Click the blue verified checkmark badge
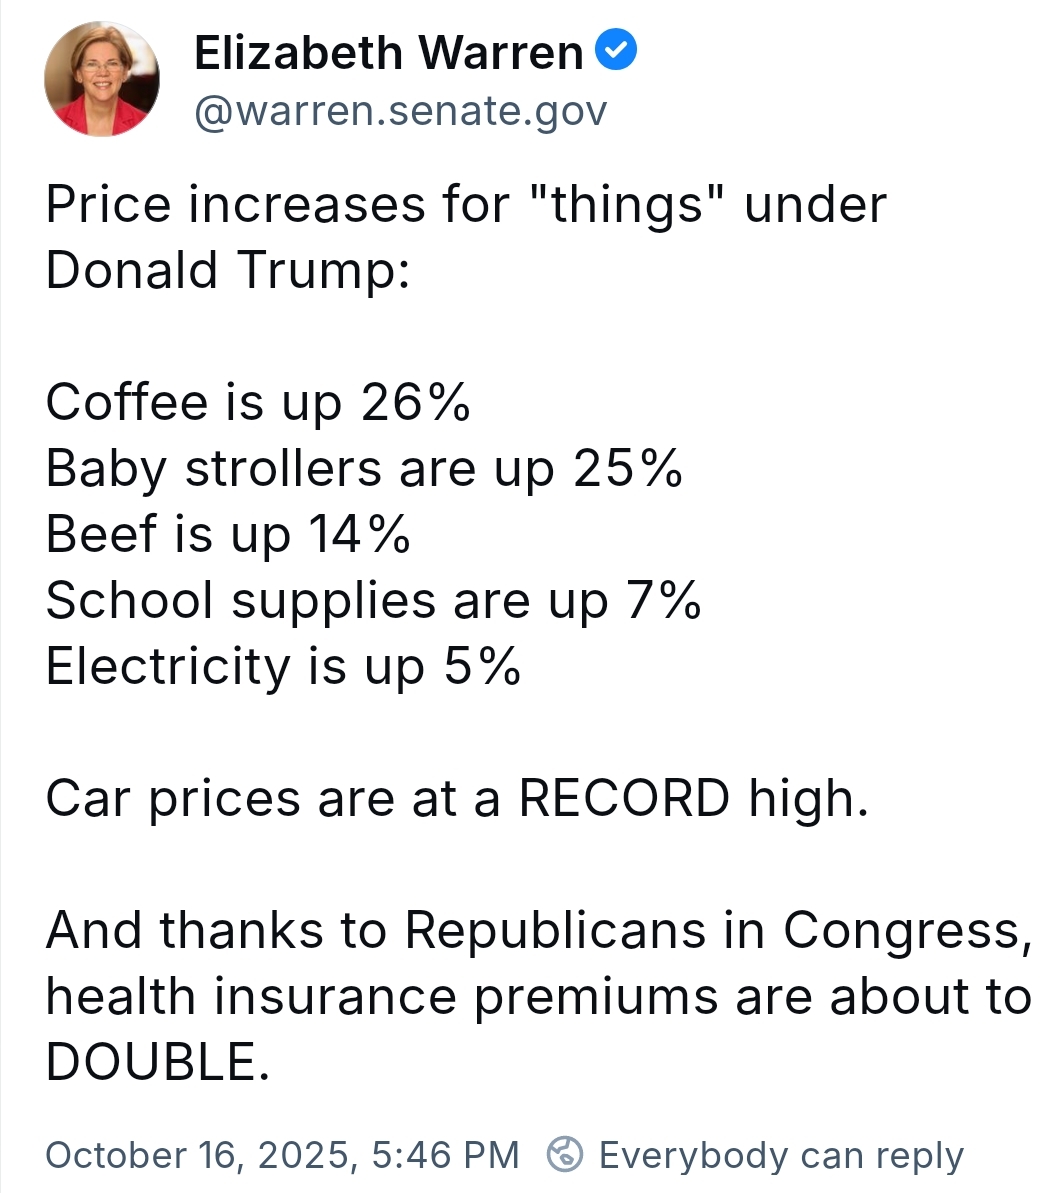Viewport: 1054px width, 1193px height. 616,51
